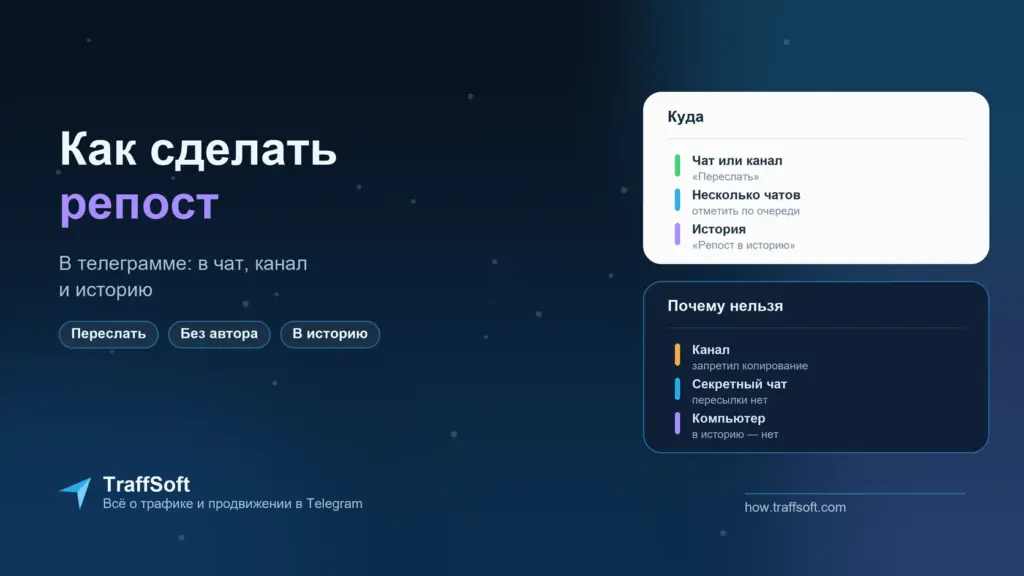Viewport: 1024px width, 576px height.
Task: Click the text «в историю — нет»
Action: [x=735, y=434]
